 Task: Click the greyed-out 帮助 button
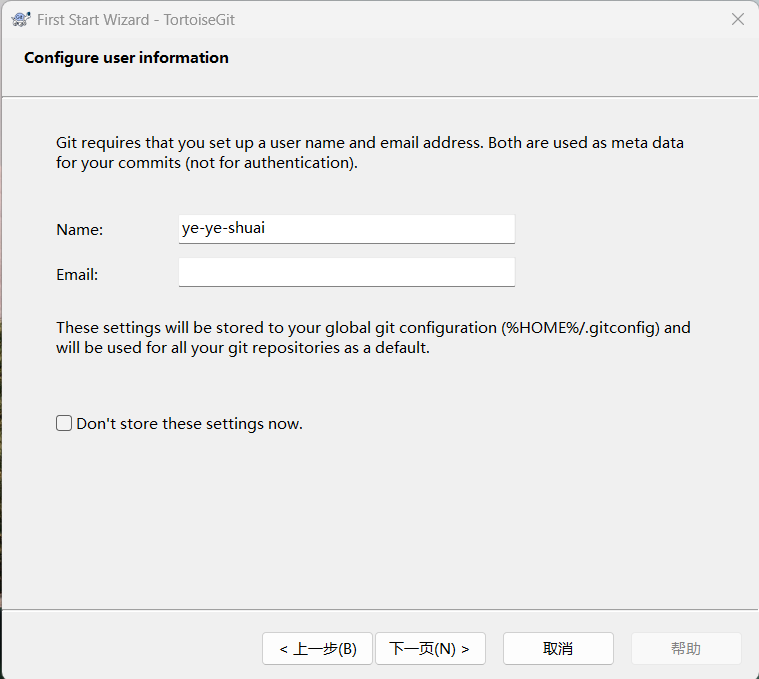[686, 649]
